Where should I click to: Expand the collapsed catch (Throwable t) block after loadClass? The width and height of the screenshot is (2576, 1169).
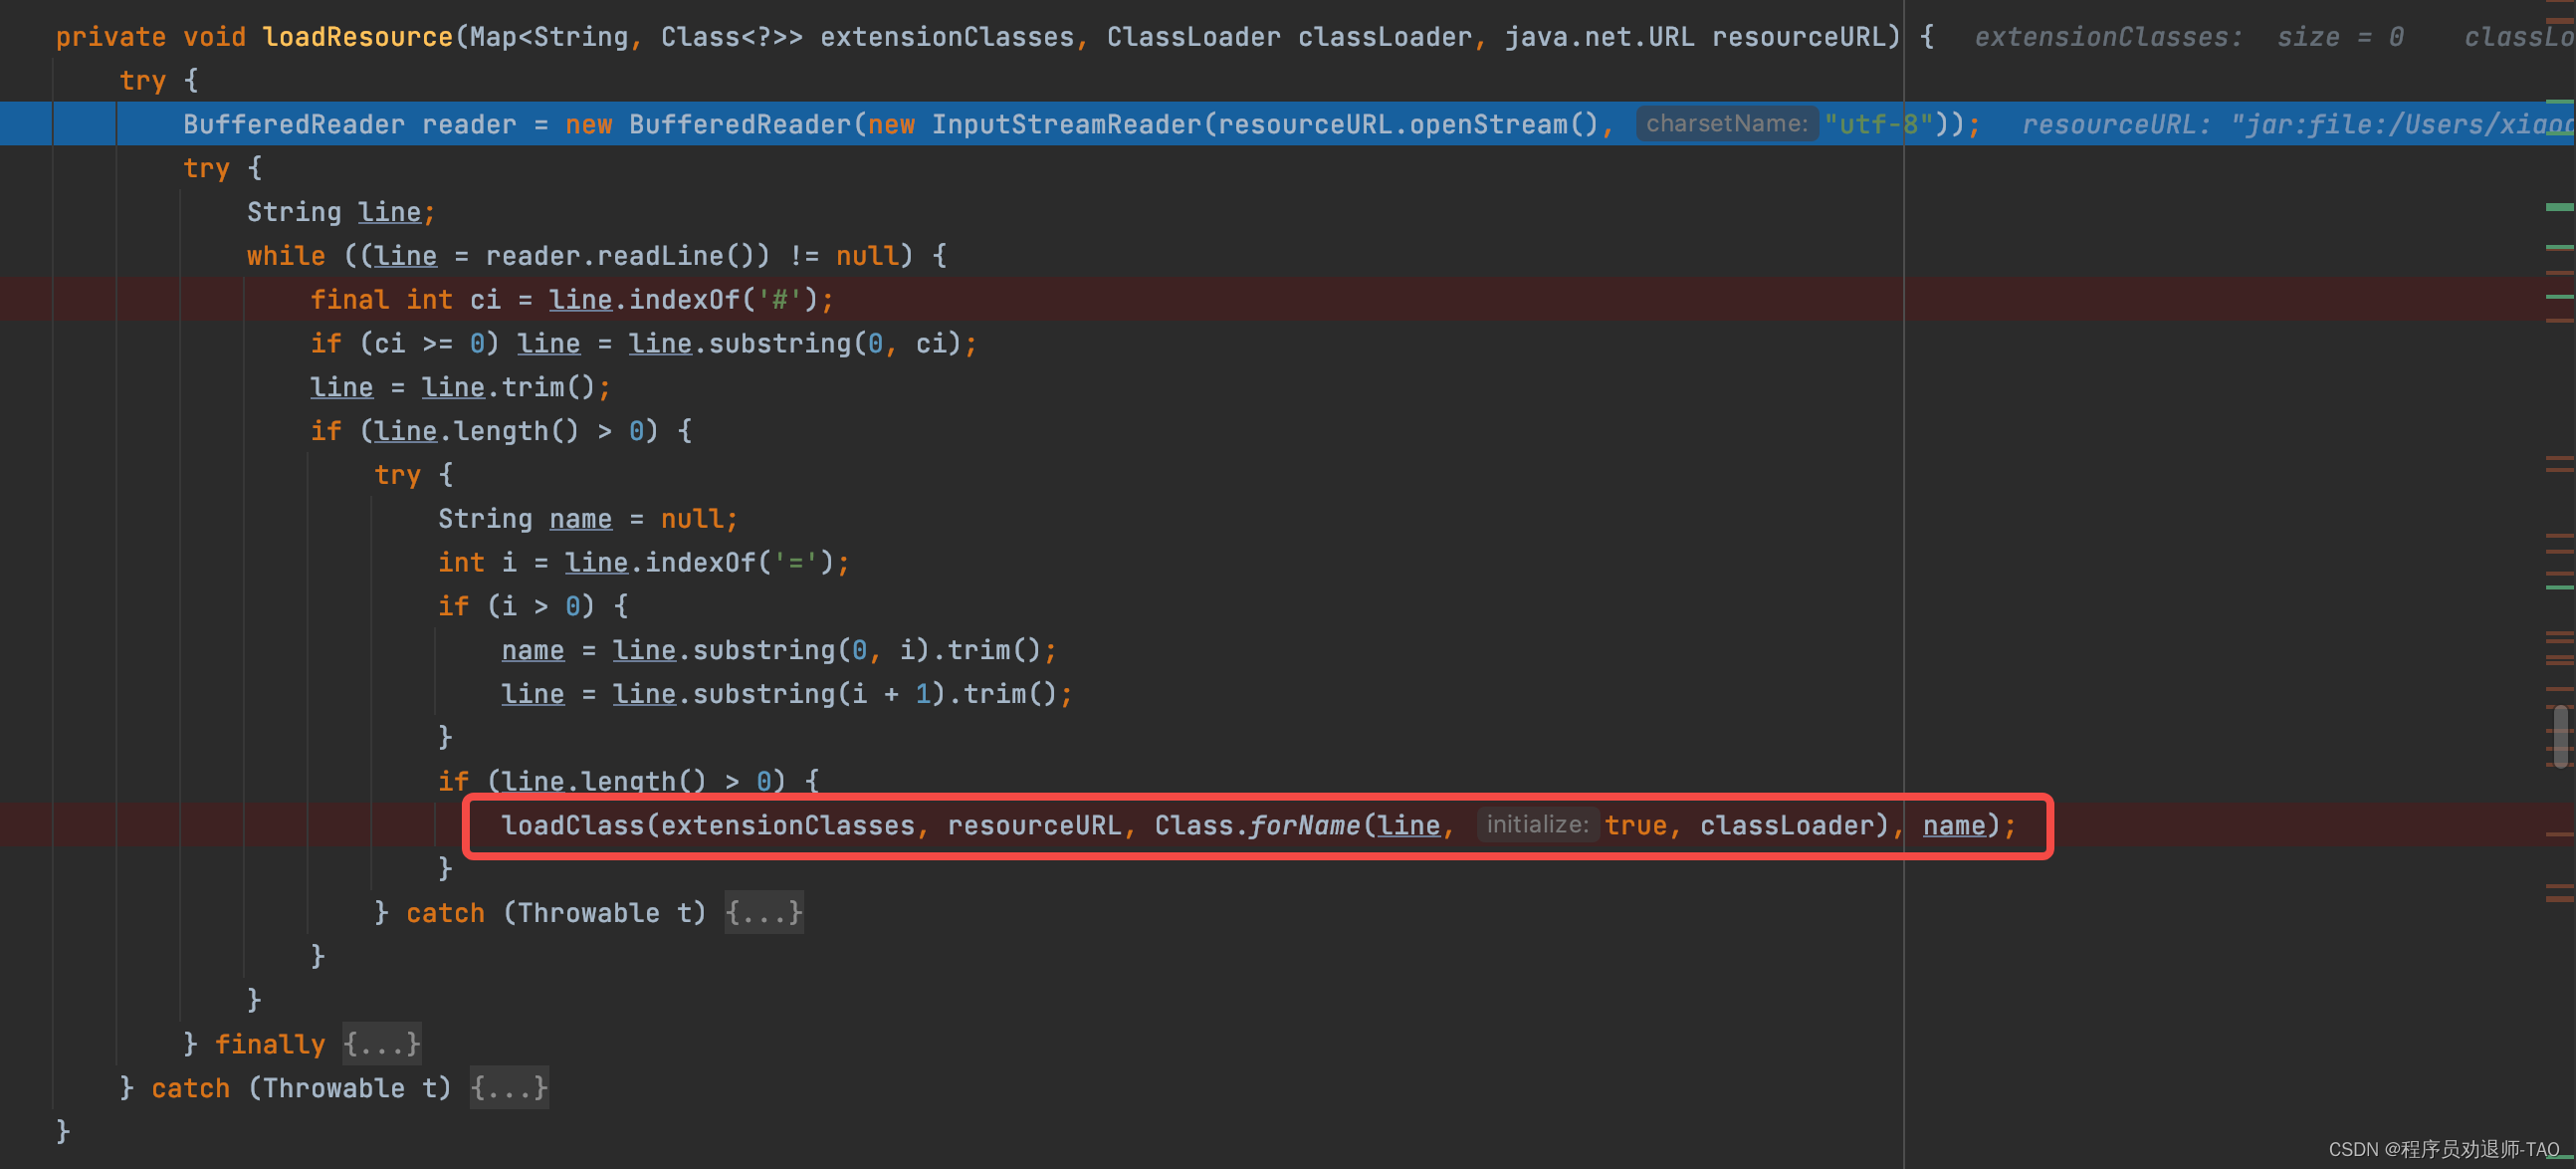pyautogui.click(x=764, y=912)
